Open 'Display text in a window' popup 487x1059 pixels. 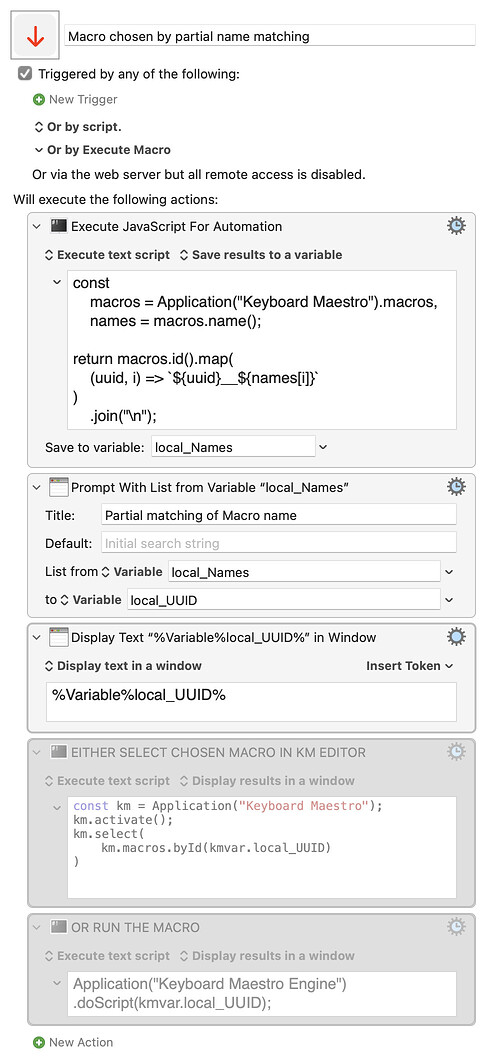123,665
